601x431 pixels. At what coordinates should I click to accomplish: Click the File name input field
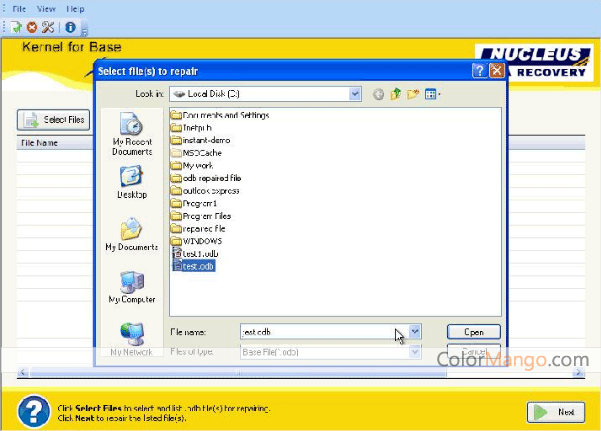(324, 332)
